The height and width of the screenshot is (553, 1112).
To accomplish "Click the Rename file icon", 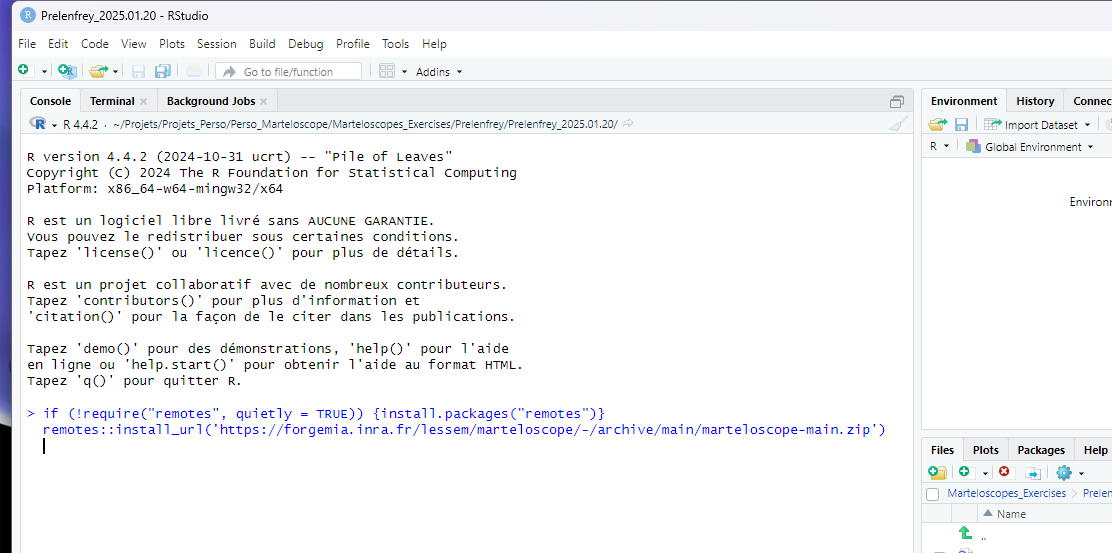I will (1033, 473).
